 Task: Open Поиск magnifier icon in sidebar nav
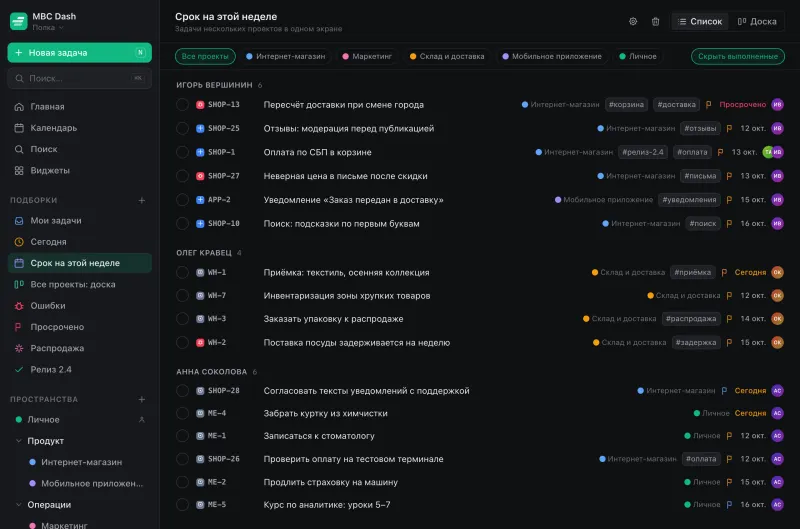[x=19, y=149]
